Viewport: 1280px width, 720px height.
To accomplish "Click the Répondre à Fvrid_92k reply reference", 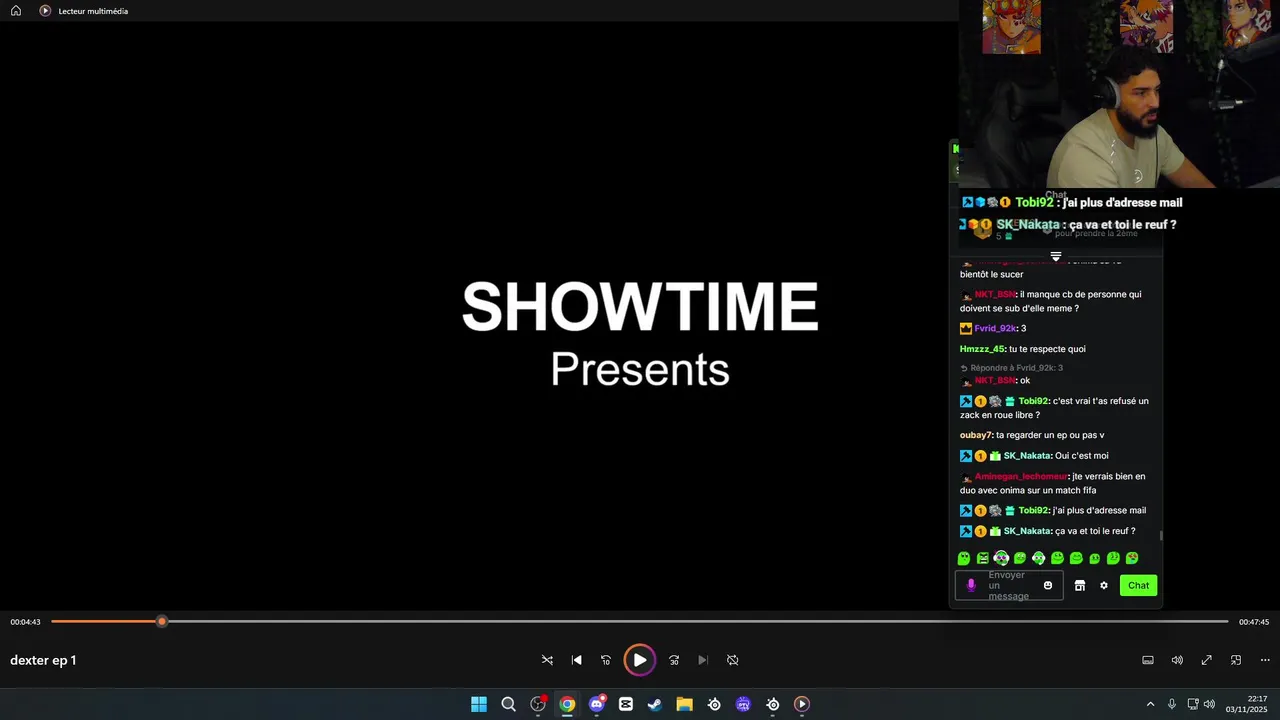I will (x=1011, y=368).
